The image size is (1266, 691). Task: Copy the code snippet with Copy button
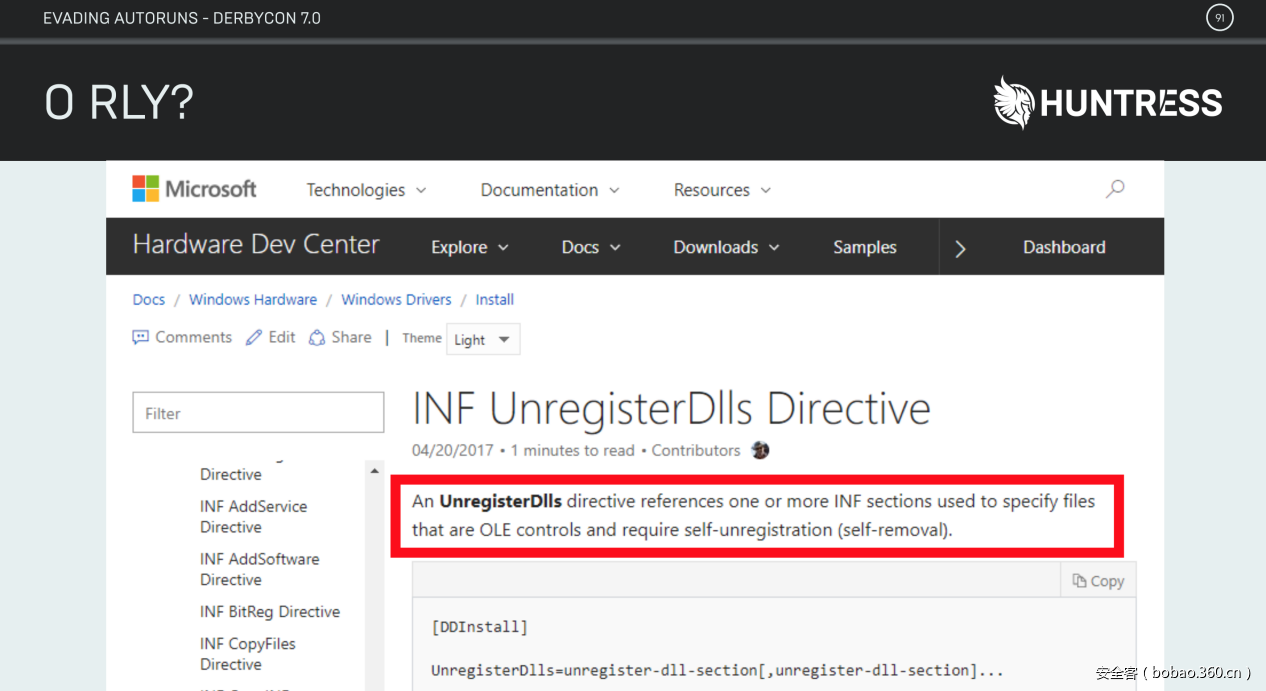click(x=1098, y=581)
